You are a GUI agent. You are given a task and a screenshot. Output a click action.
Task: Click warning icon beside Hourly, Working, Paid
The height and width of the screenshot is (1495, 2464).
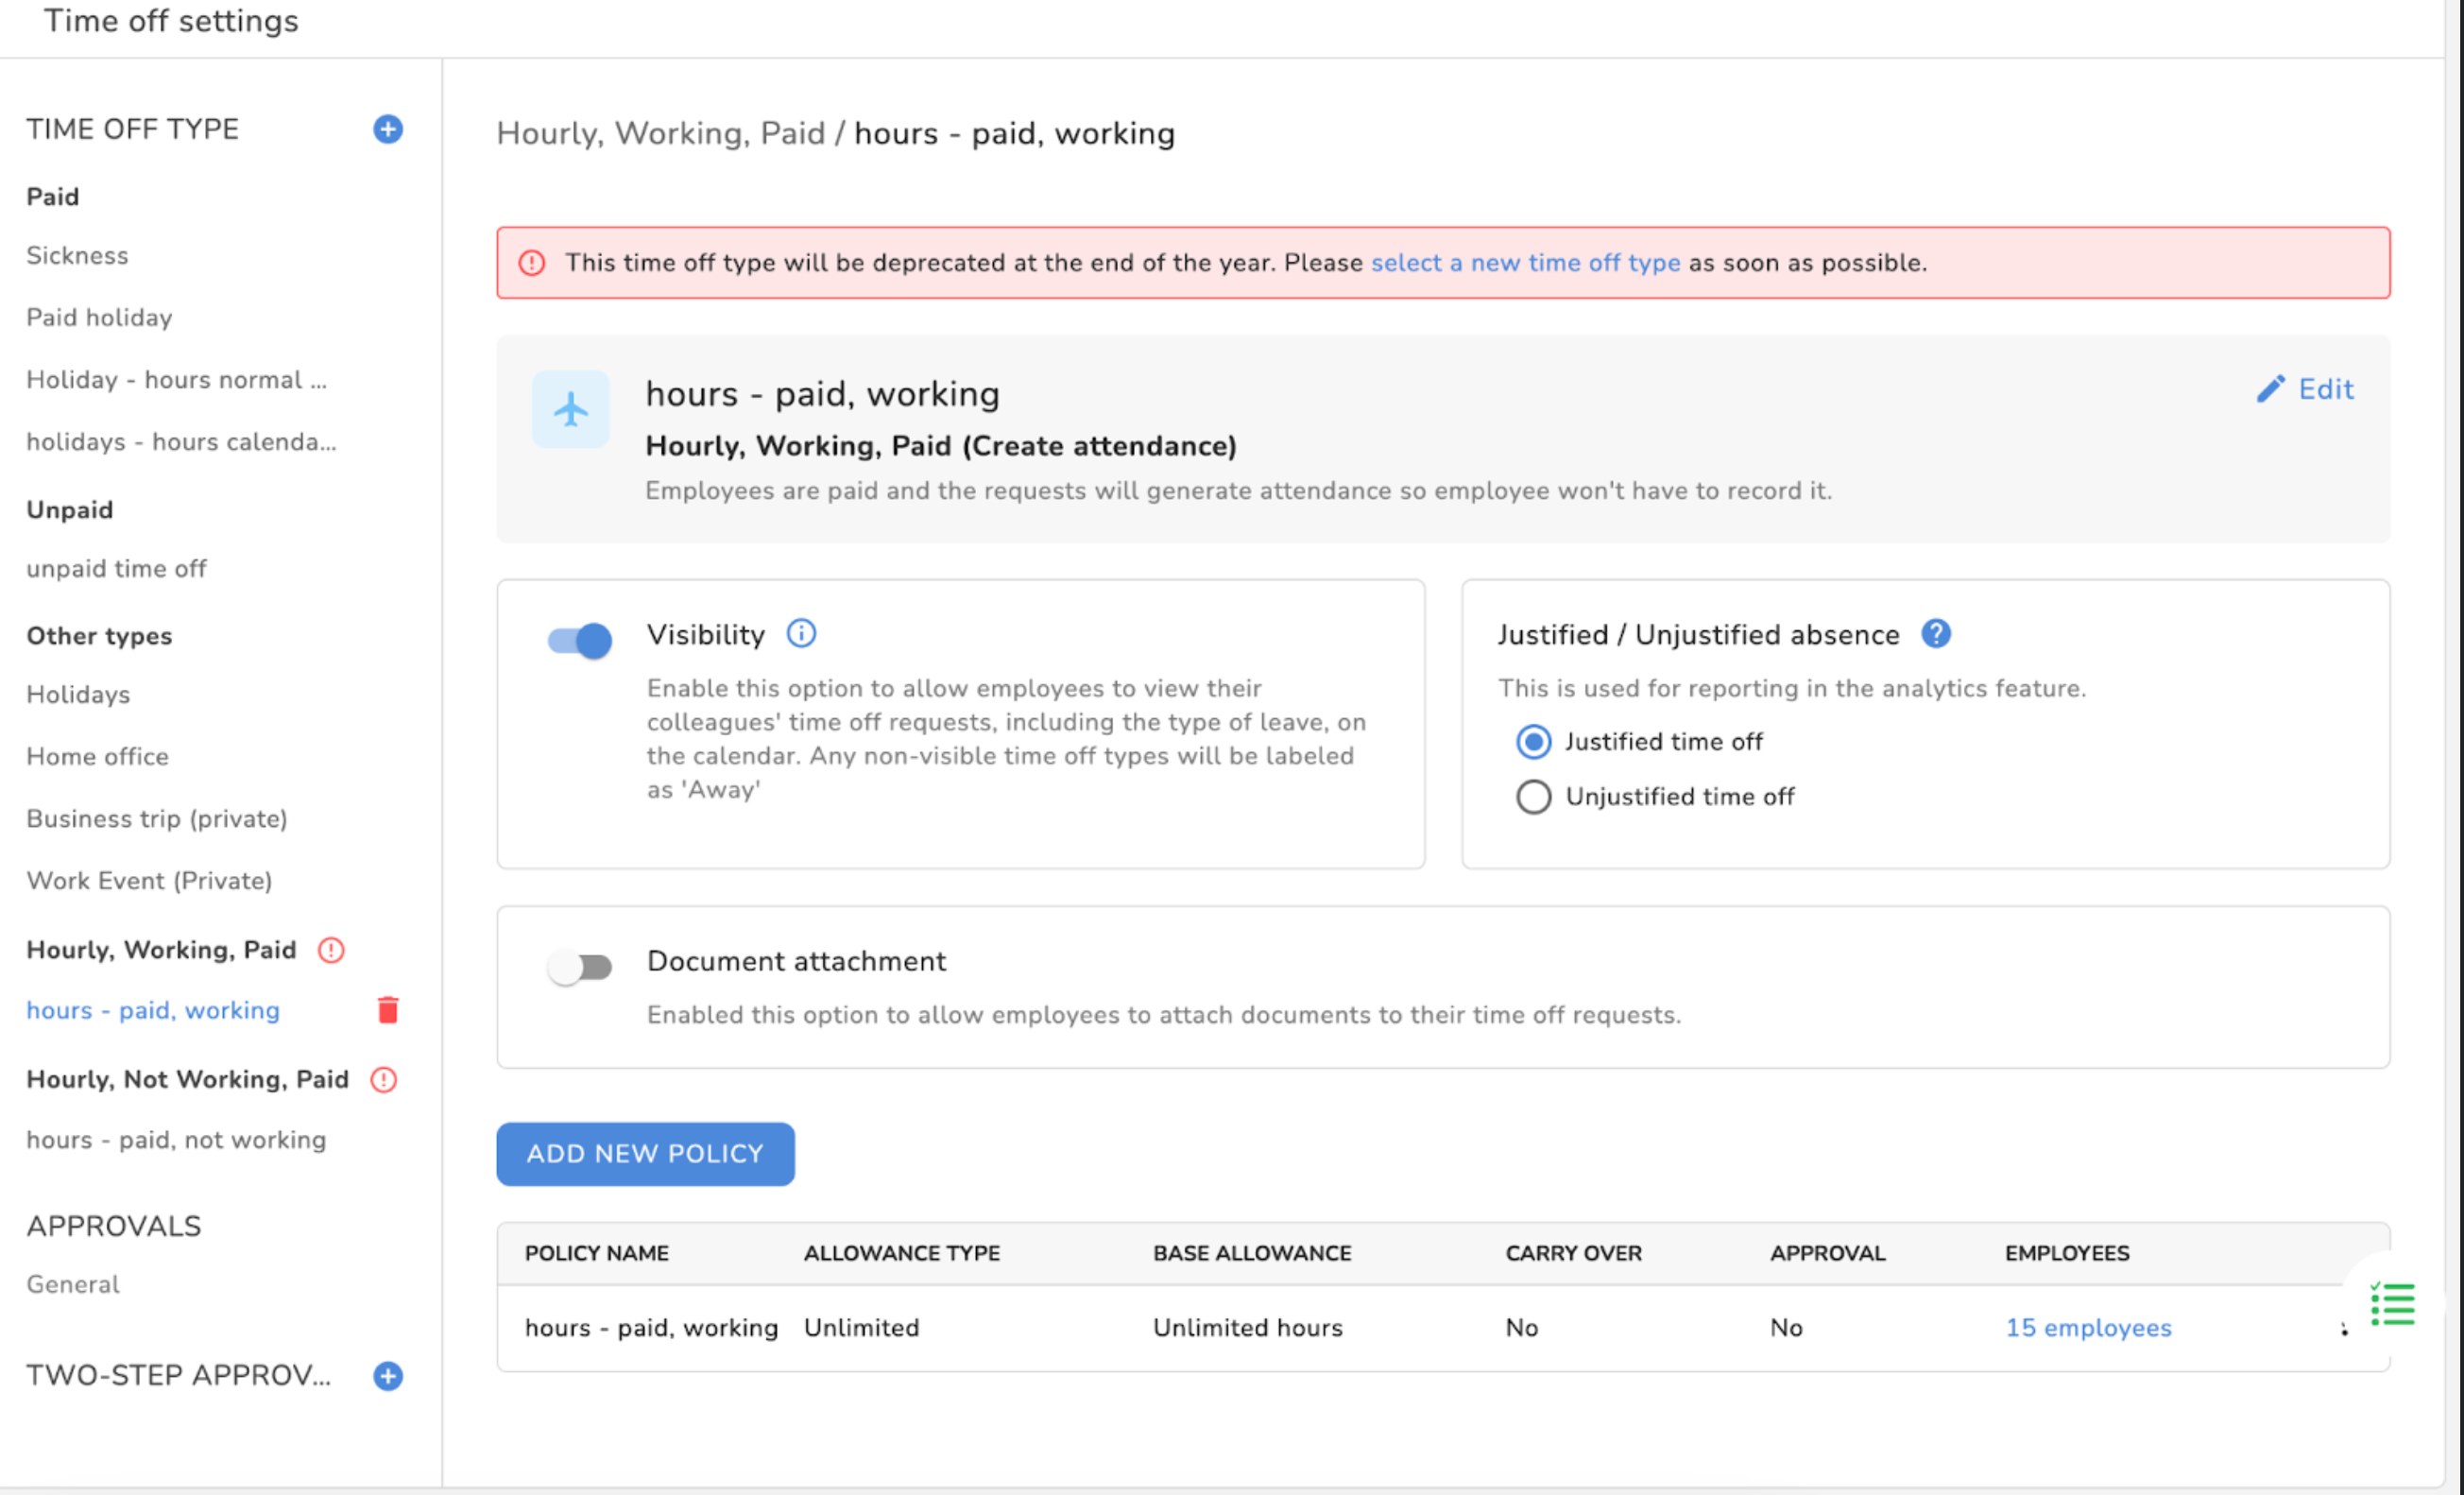click(x=331, y=950)
